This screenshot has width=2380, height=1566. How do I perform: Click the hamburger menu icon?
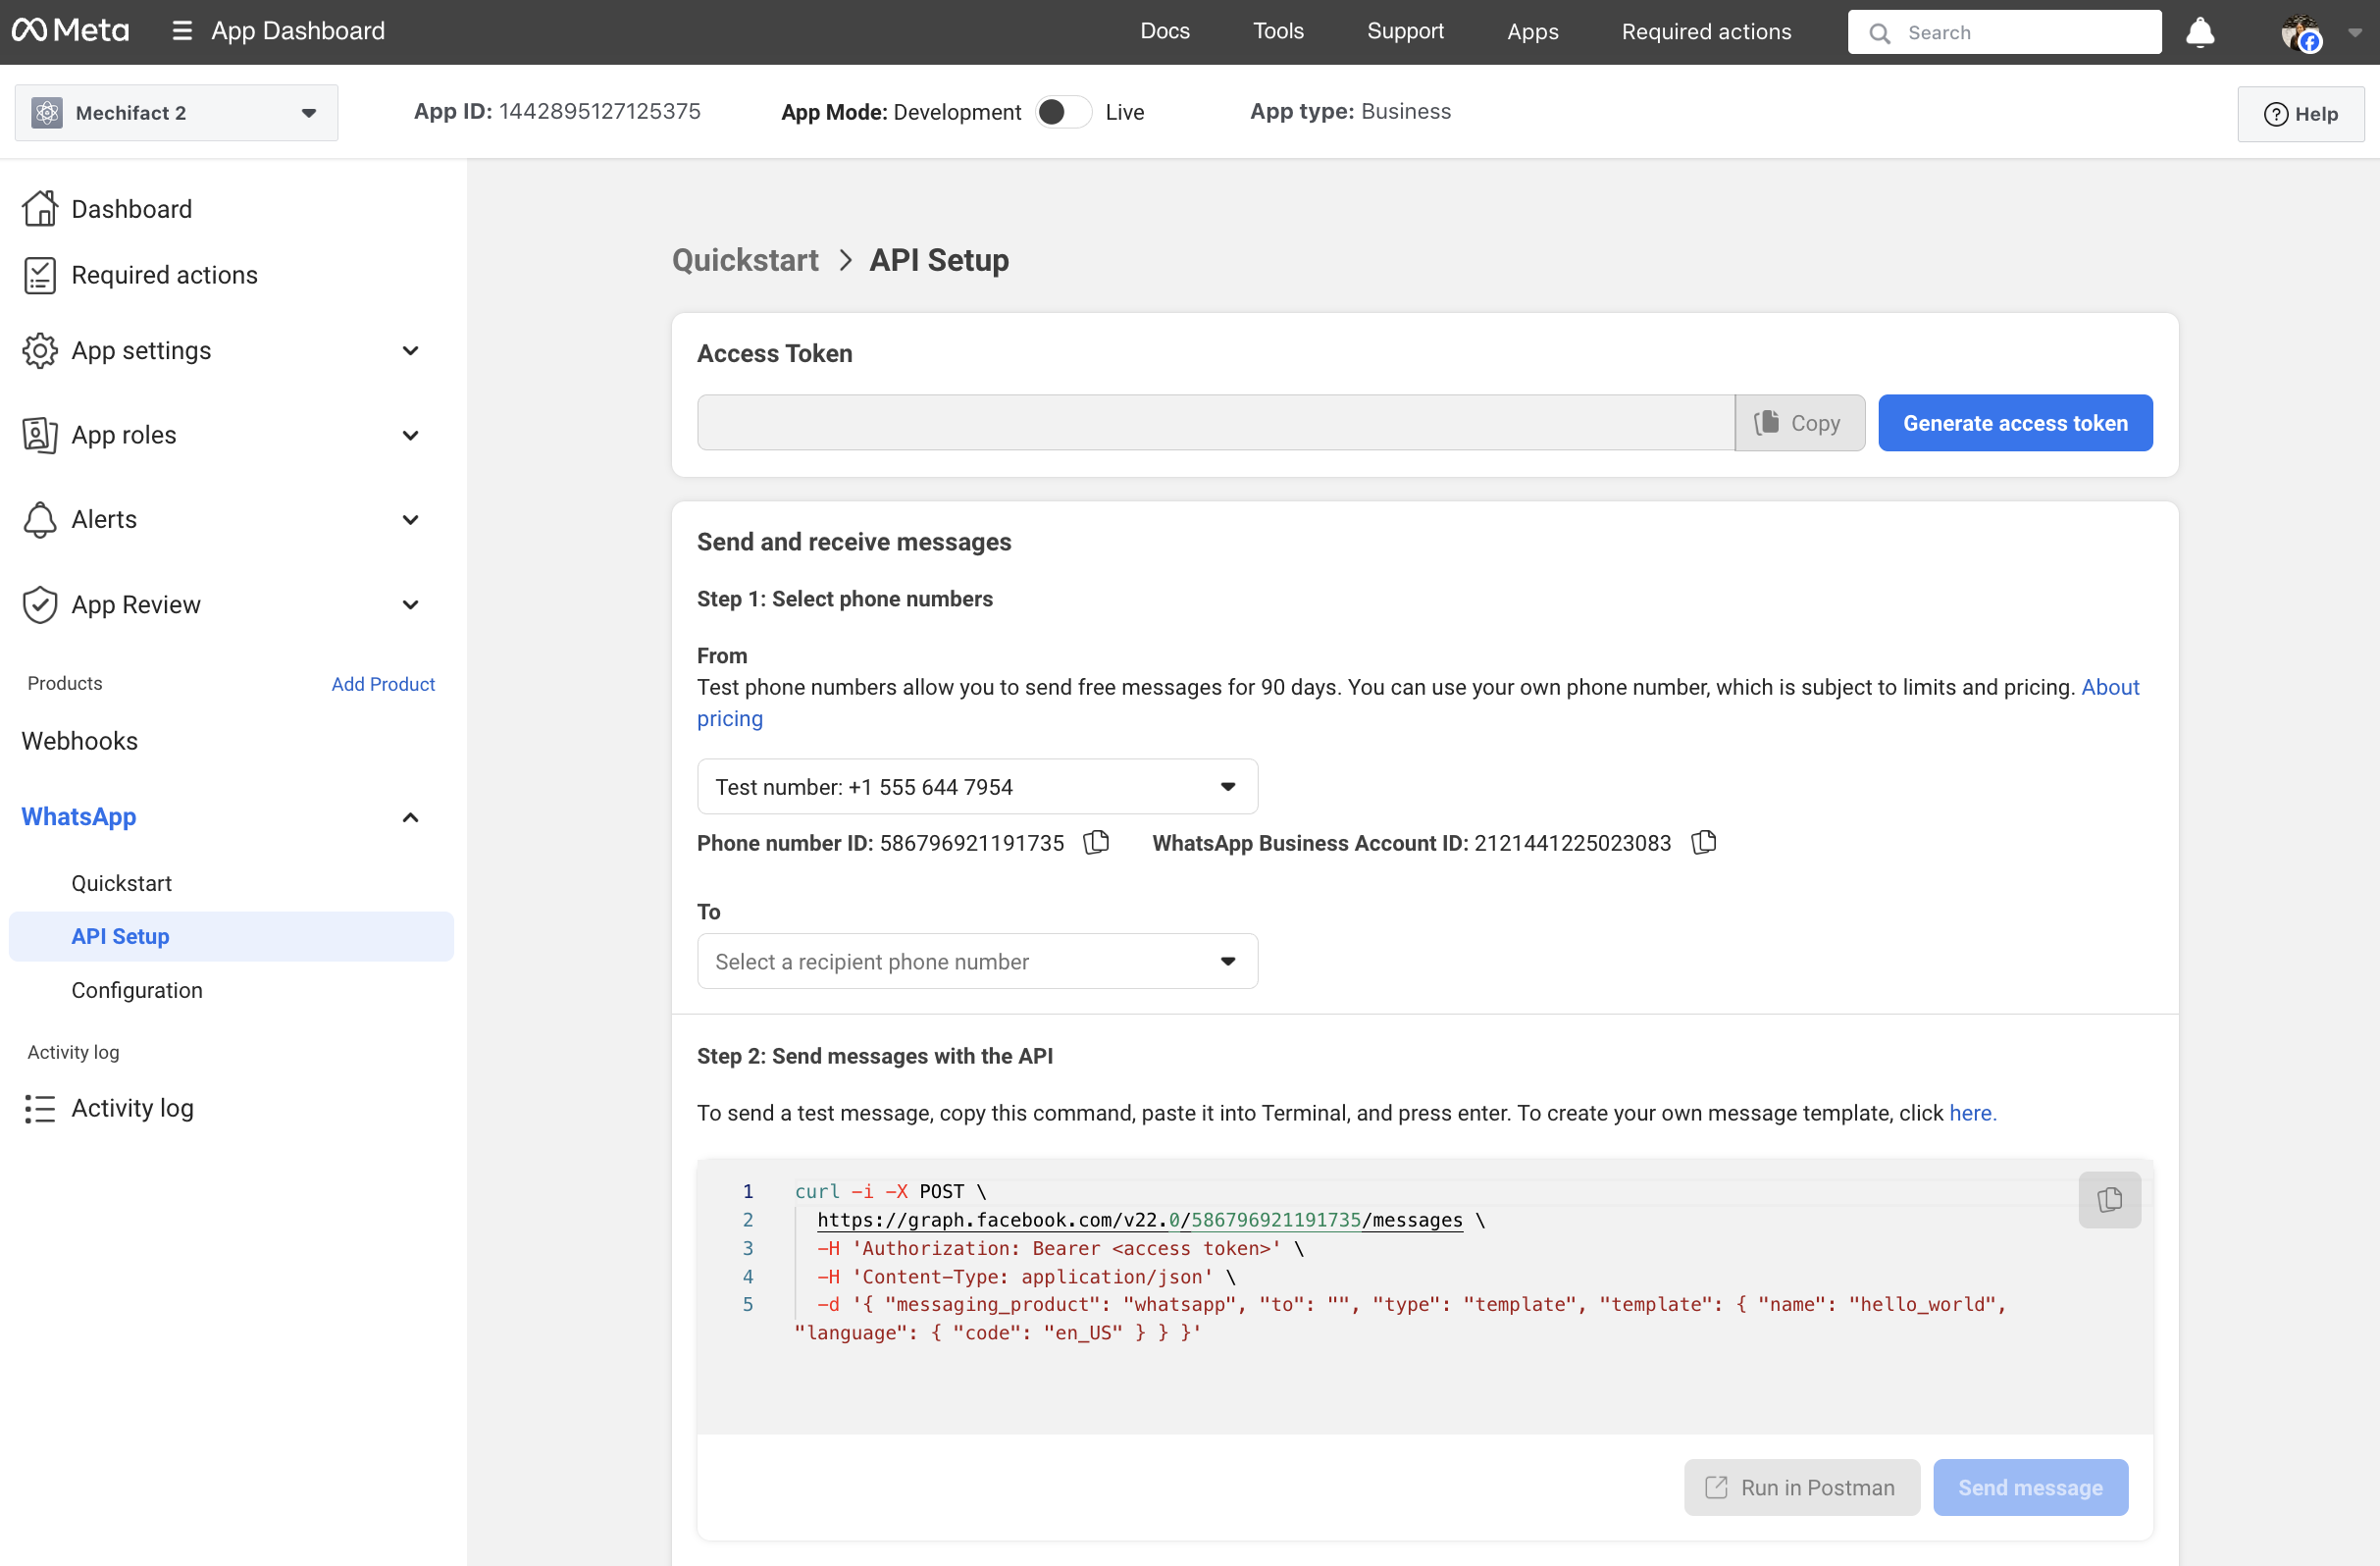(181, 30)
